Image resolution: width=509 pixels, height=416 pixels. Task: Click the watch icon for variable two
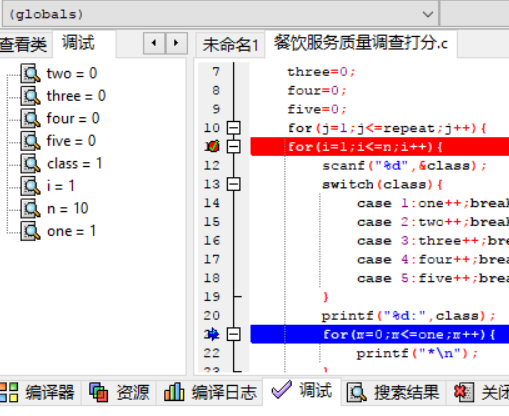click(30, 73)
